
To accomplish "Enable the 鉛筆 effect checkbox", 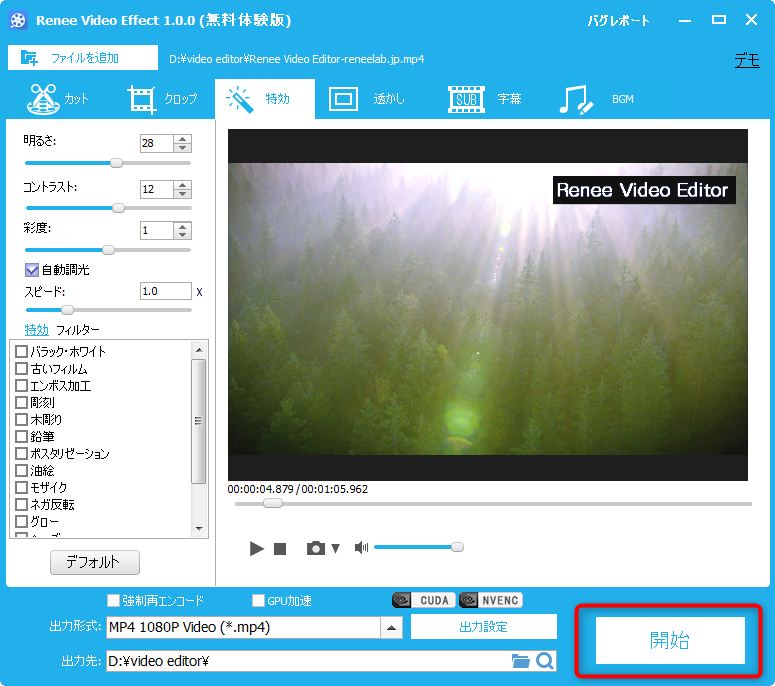I will [x=21, y=436].
